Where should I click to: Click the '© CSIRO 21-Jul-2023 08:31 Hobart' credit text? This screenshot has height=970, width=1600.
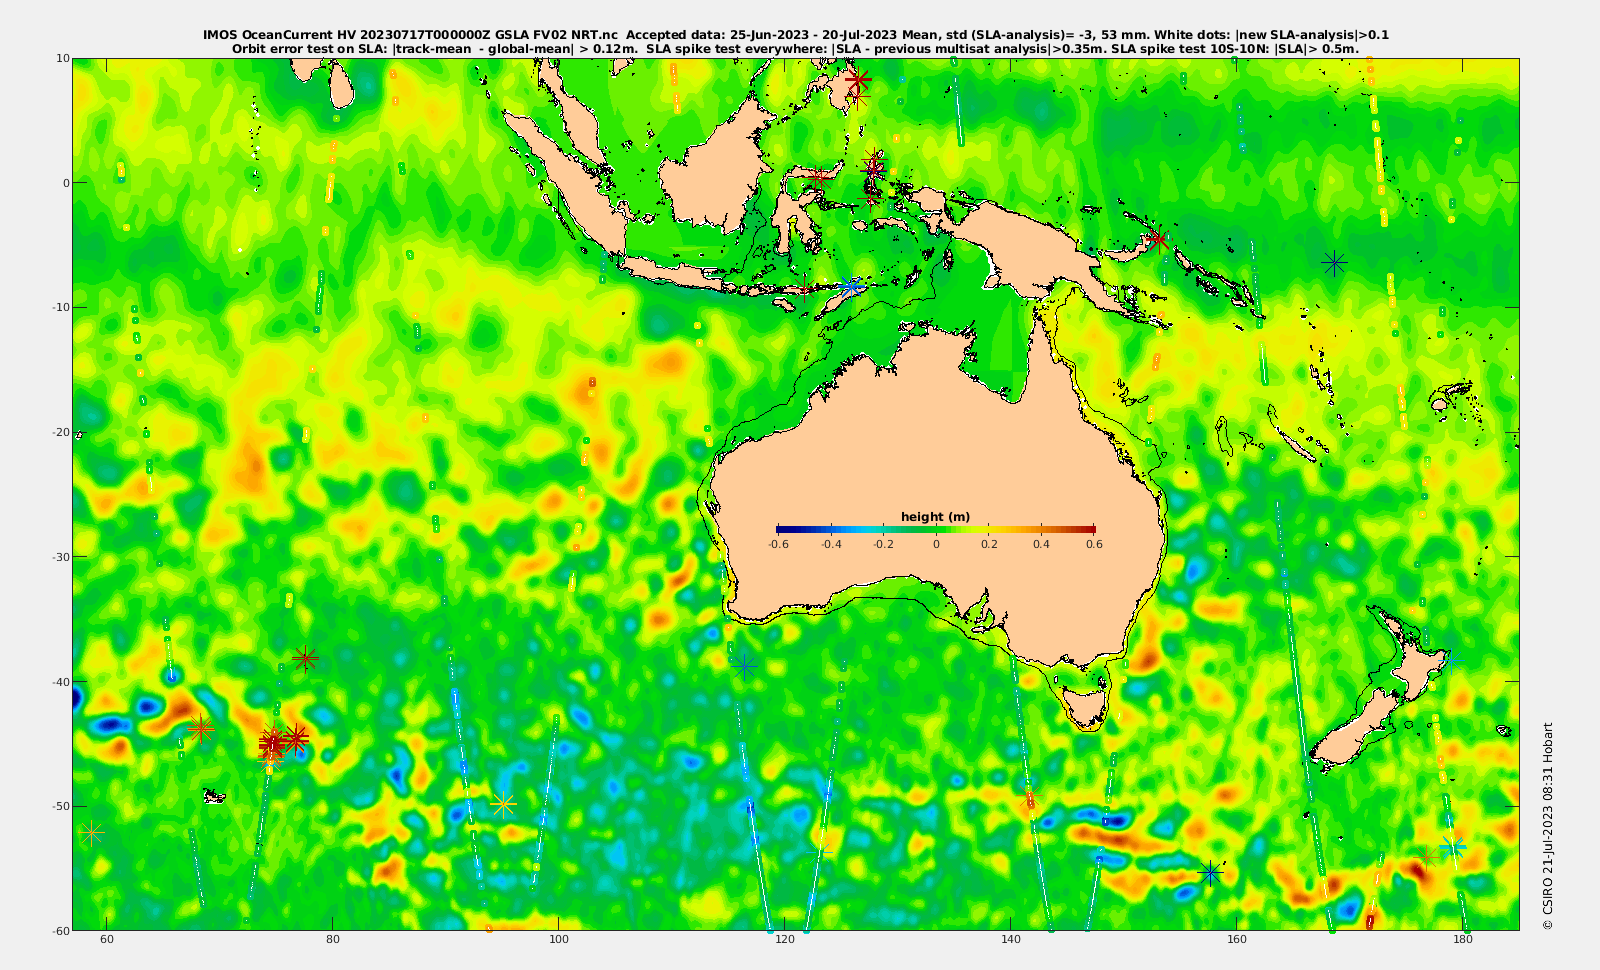pyautogui.click(x=1548, y=826)
